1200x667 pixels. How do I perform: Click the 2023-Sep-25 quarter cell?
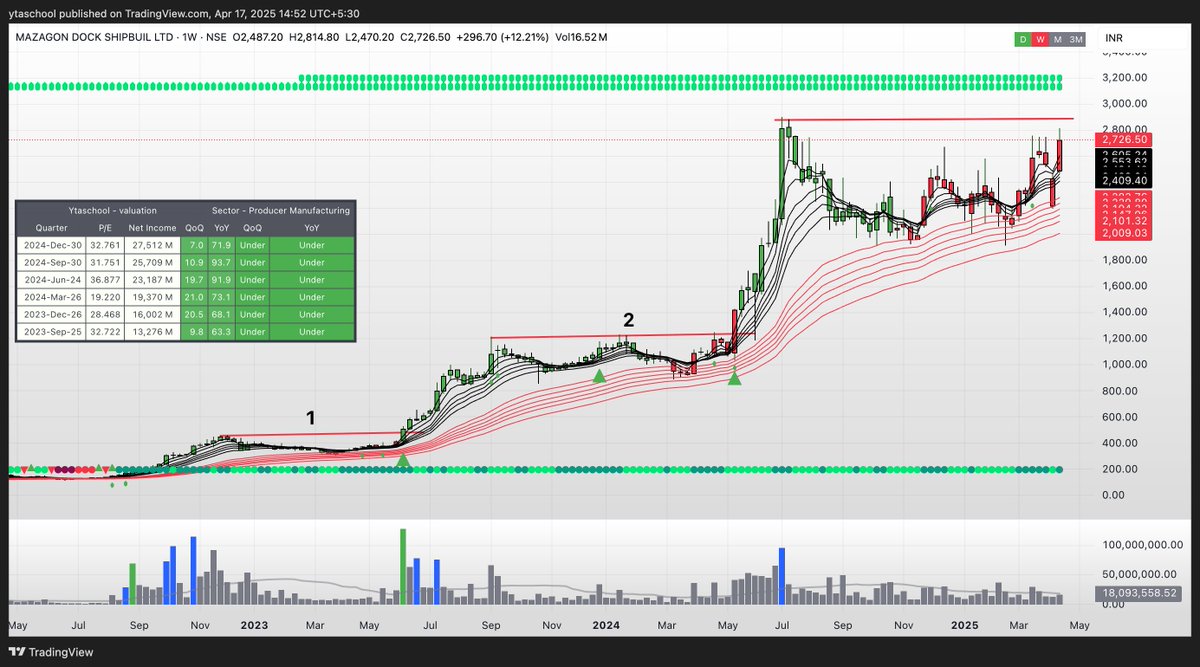pyautogui.click(x=51, y=333)
